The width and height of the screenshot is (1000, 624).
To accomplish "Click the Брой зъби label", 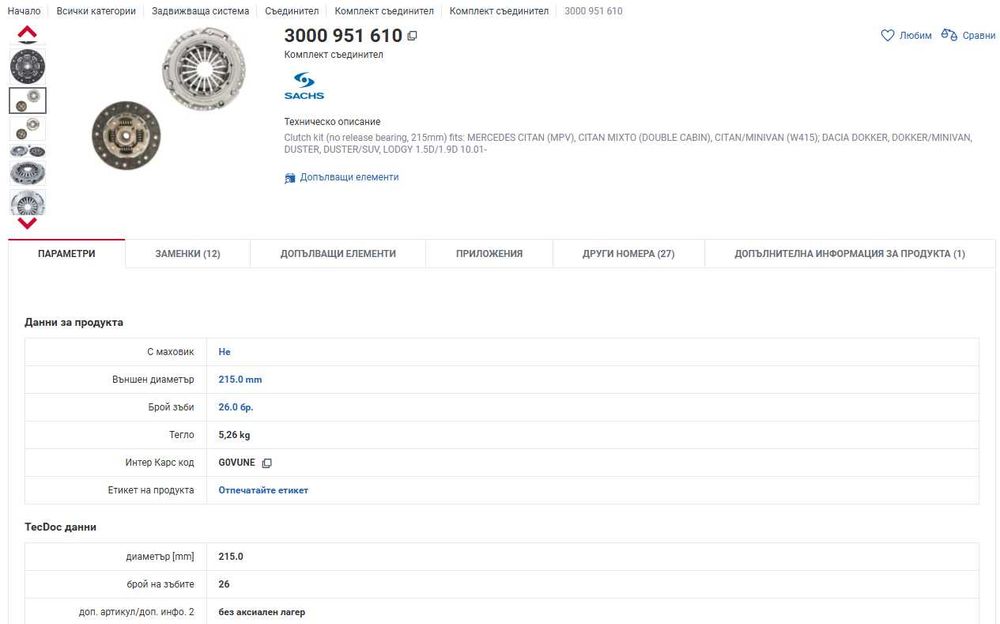I will coord(171,407).
